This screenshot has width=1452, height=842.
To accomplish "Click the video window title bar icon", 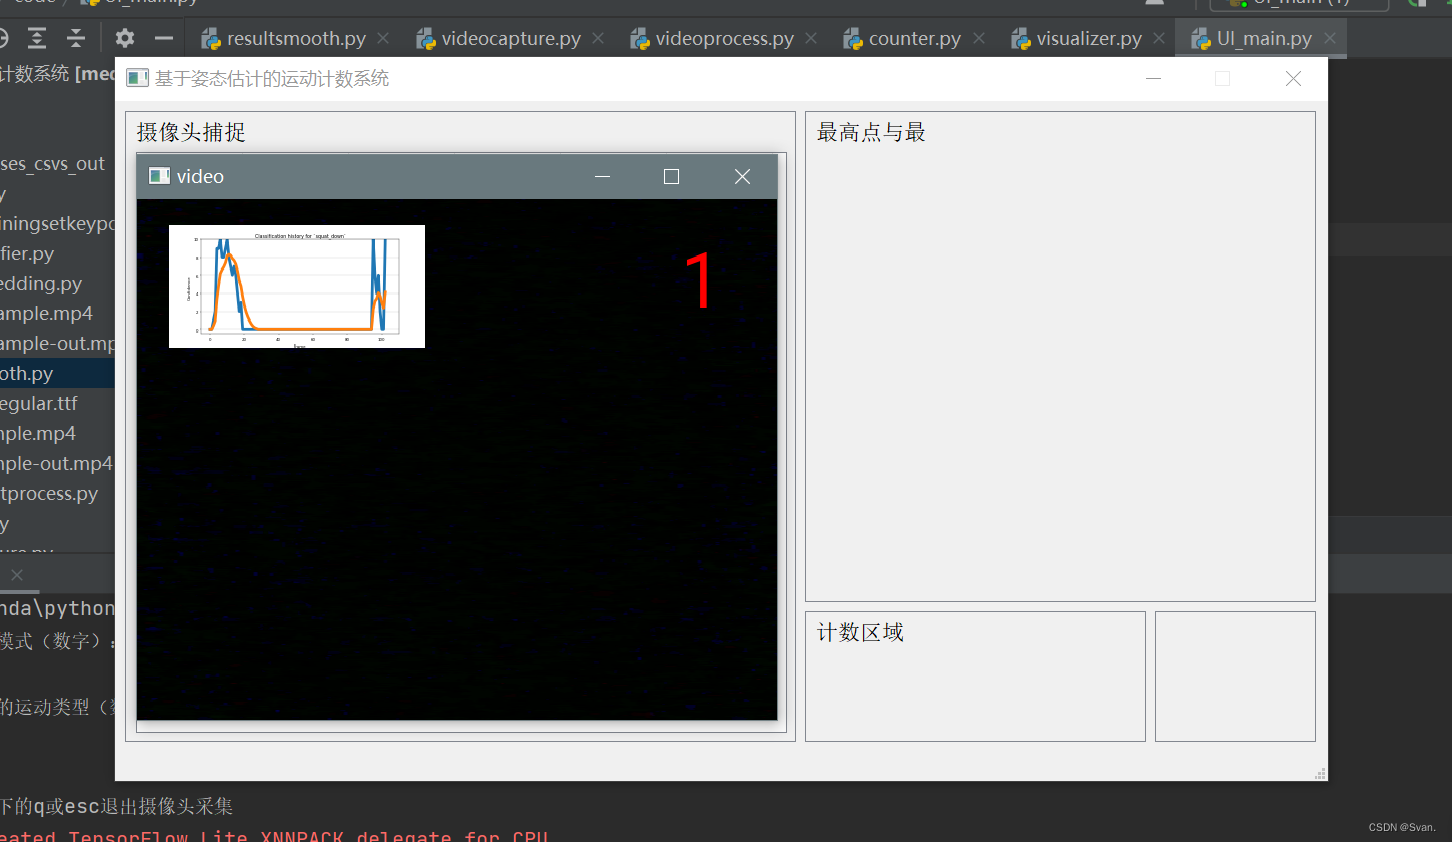I will [159, 176].
